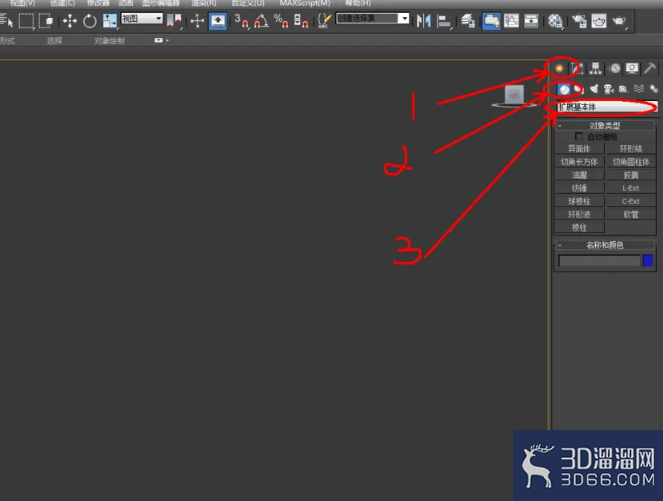Toggle the 3D Snaps button
This screenshot has width=663, height=501.
click(x=241, y=21)
